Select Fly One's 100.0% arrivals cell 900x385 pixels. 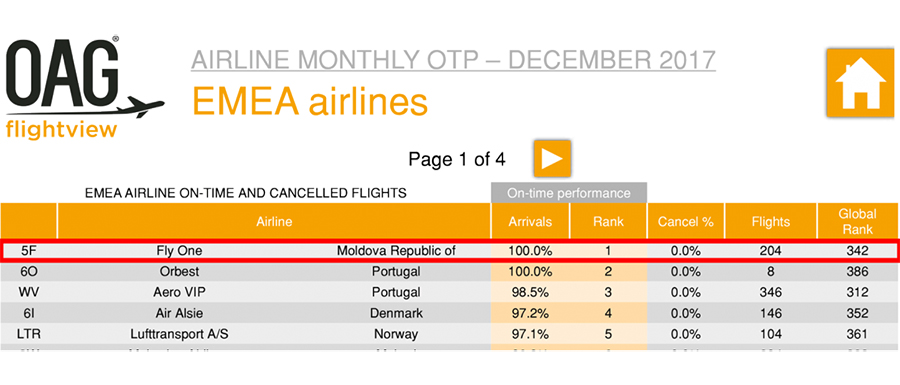[x=530, y=251]
